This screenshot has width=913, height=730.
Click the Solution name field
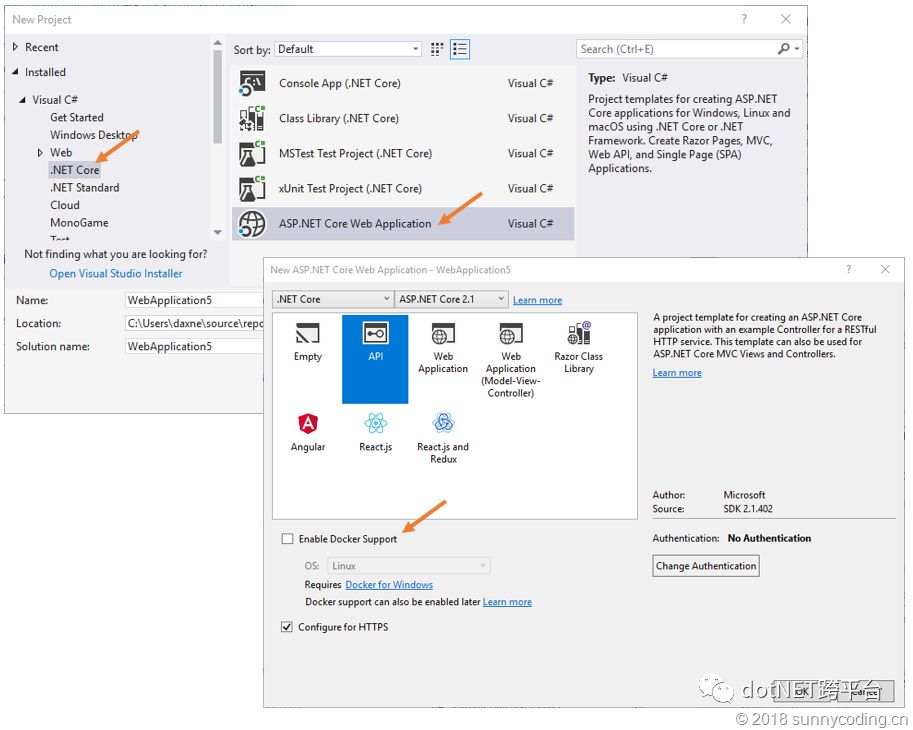point(194,346)
